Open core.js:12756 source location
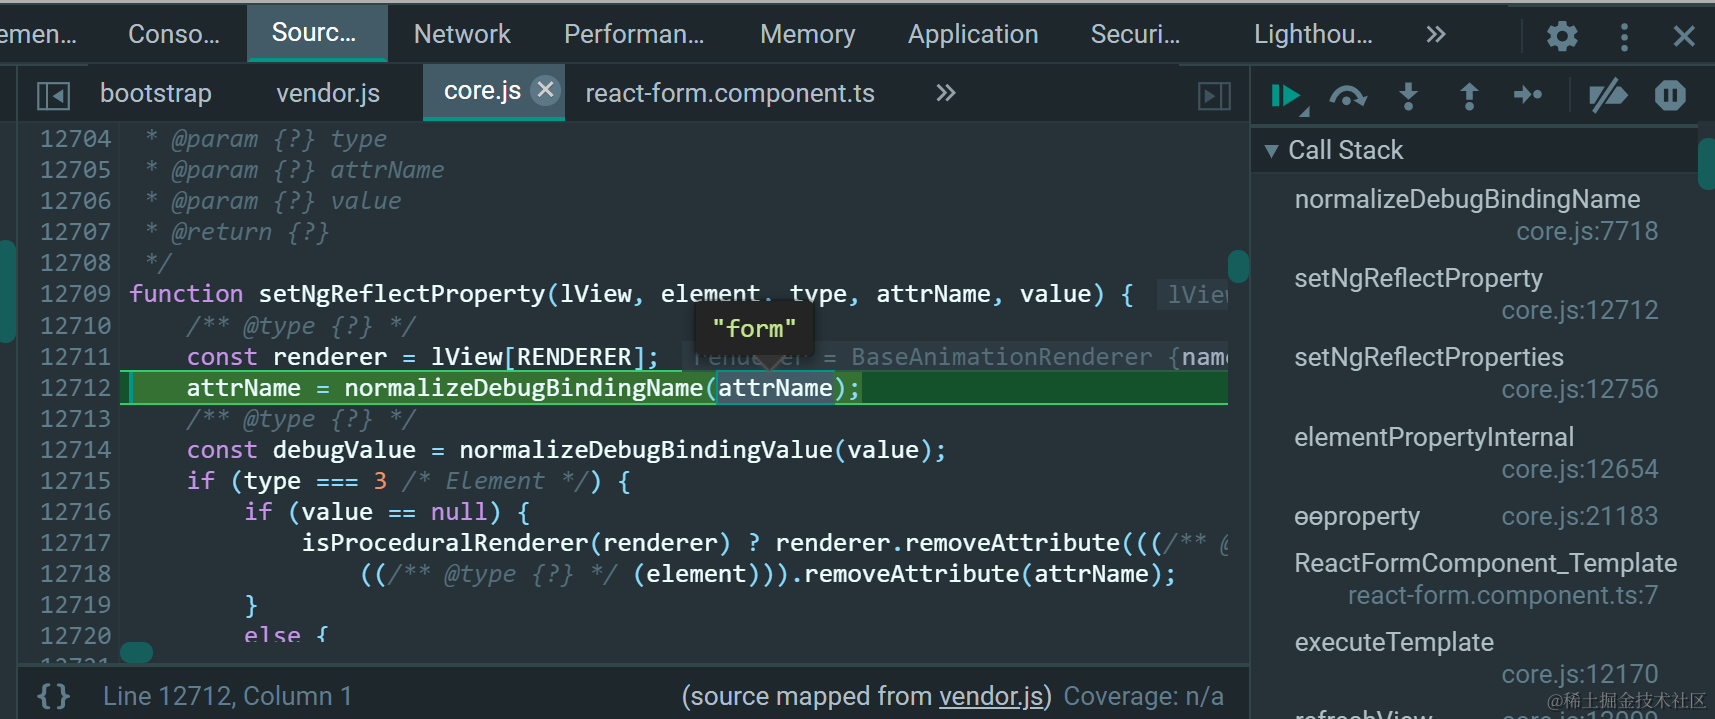The height and width of the screenshot is (719, 1715). pos(1580,389)
